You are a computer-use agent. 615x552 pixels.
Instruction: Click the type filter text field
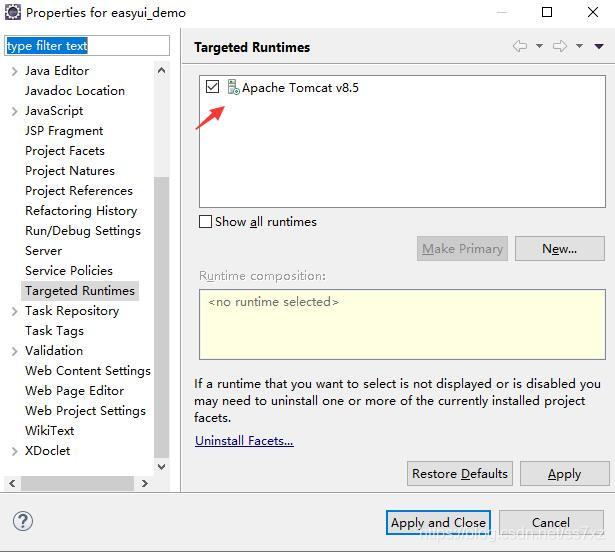click(87, 46)
